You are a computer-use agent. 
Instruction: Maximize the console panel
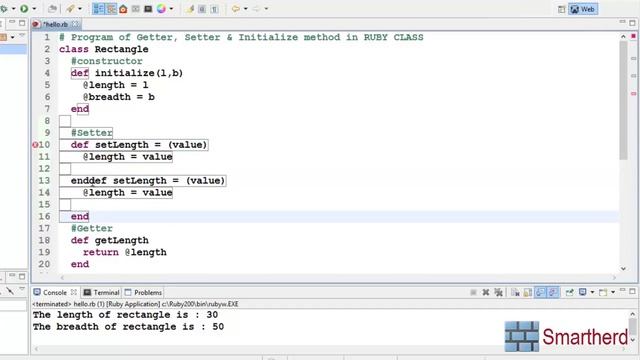(633, 291)
